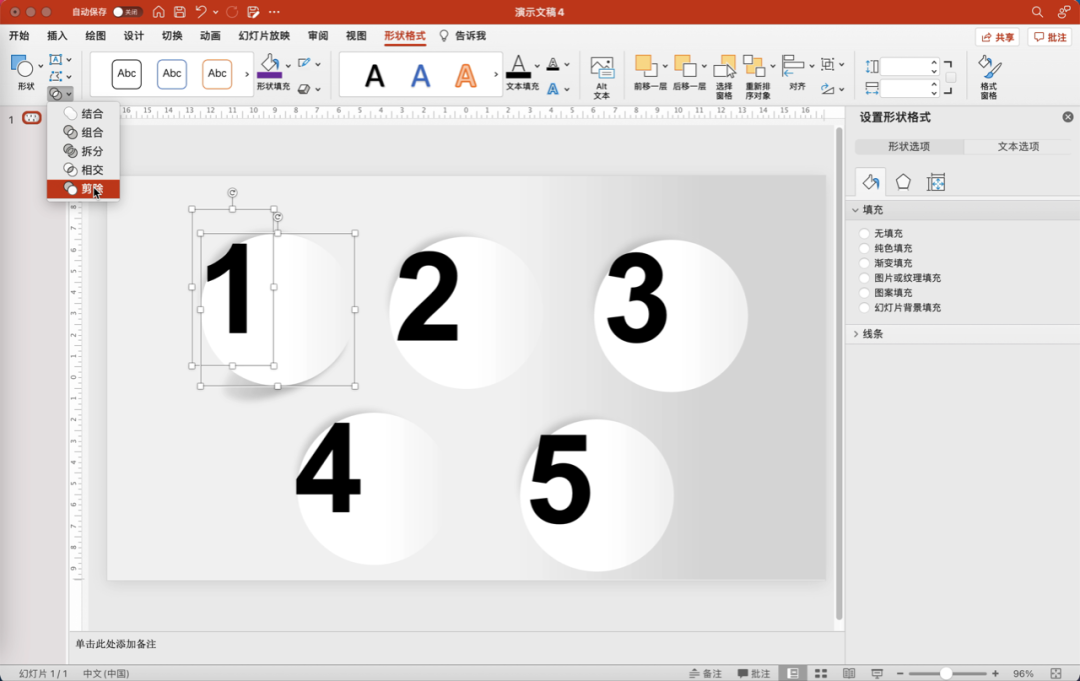Click the 形状填充 paint bucket icon
Viewport: 1080px width, 681px height.
tap(269, 66)
